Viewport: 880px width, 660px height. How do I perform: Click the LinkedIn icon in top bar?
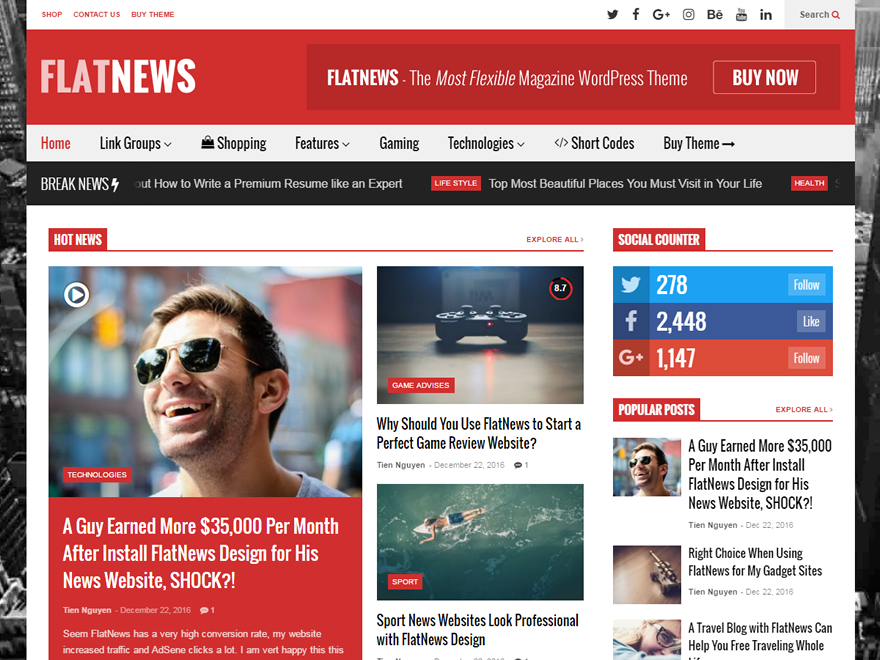pos(766,14)
